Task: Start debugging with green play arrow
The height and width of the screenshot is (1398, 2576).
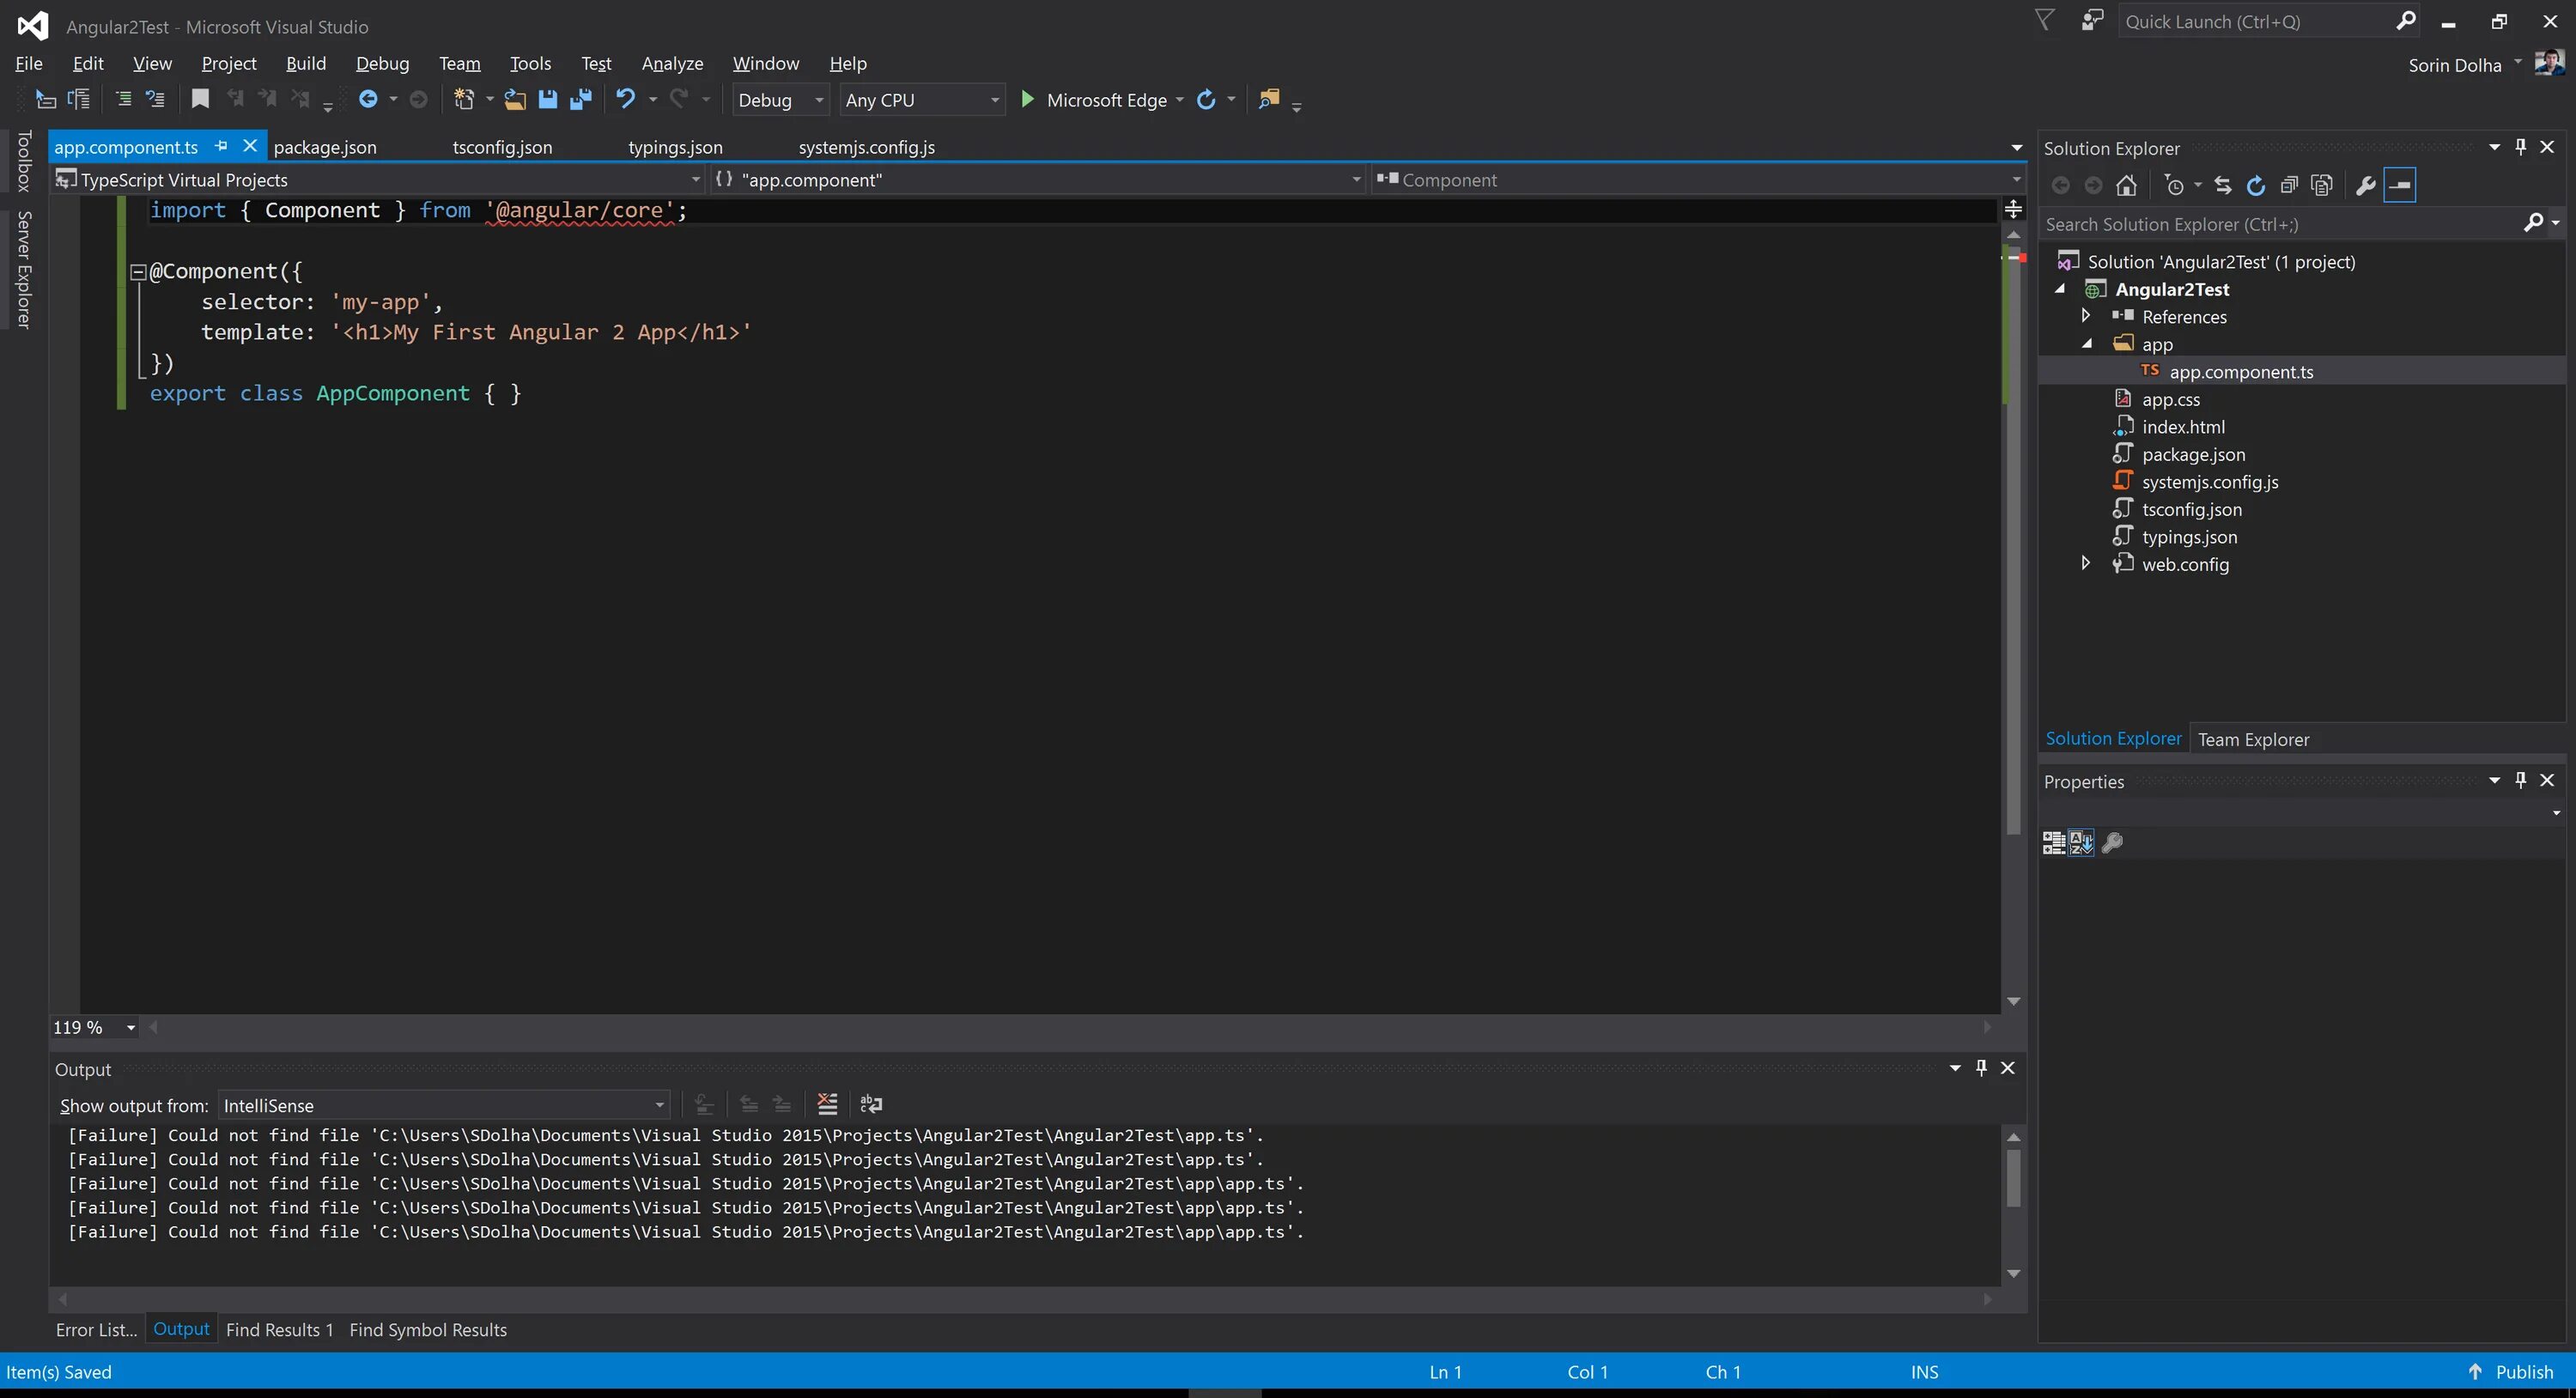Action: [1026, 99]
